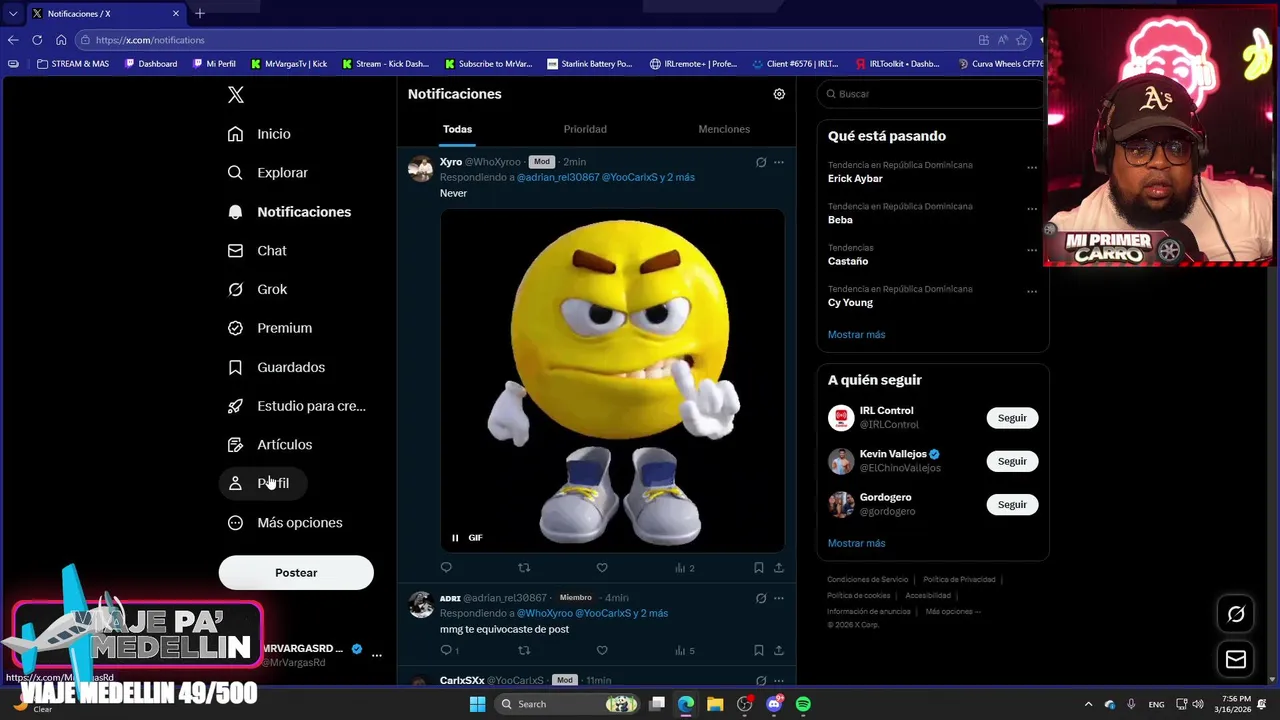Switch to the Todas tab
The image size is (1280, 720).
pos(457,129)
